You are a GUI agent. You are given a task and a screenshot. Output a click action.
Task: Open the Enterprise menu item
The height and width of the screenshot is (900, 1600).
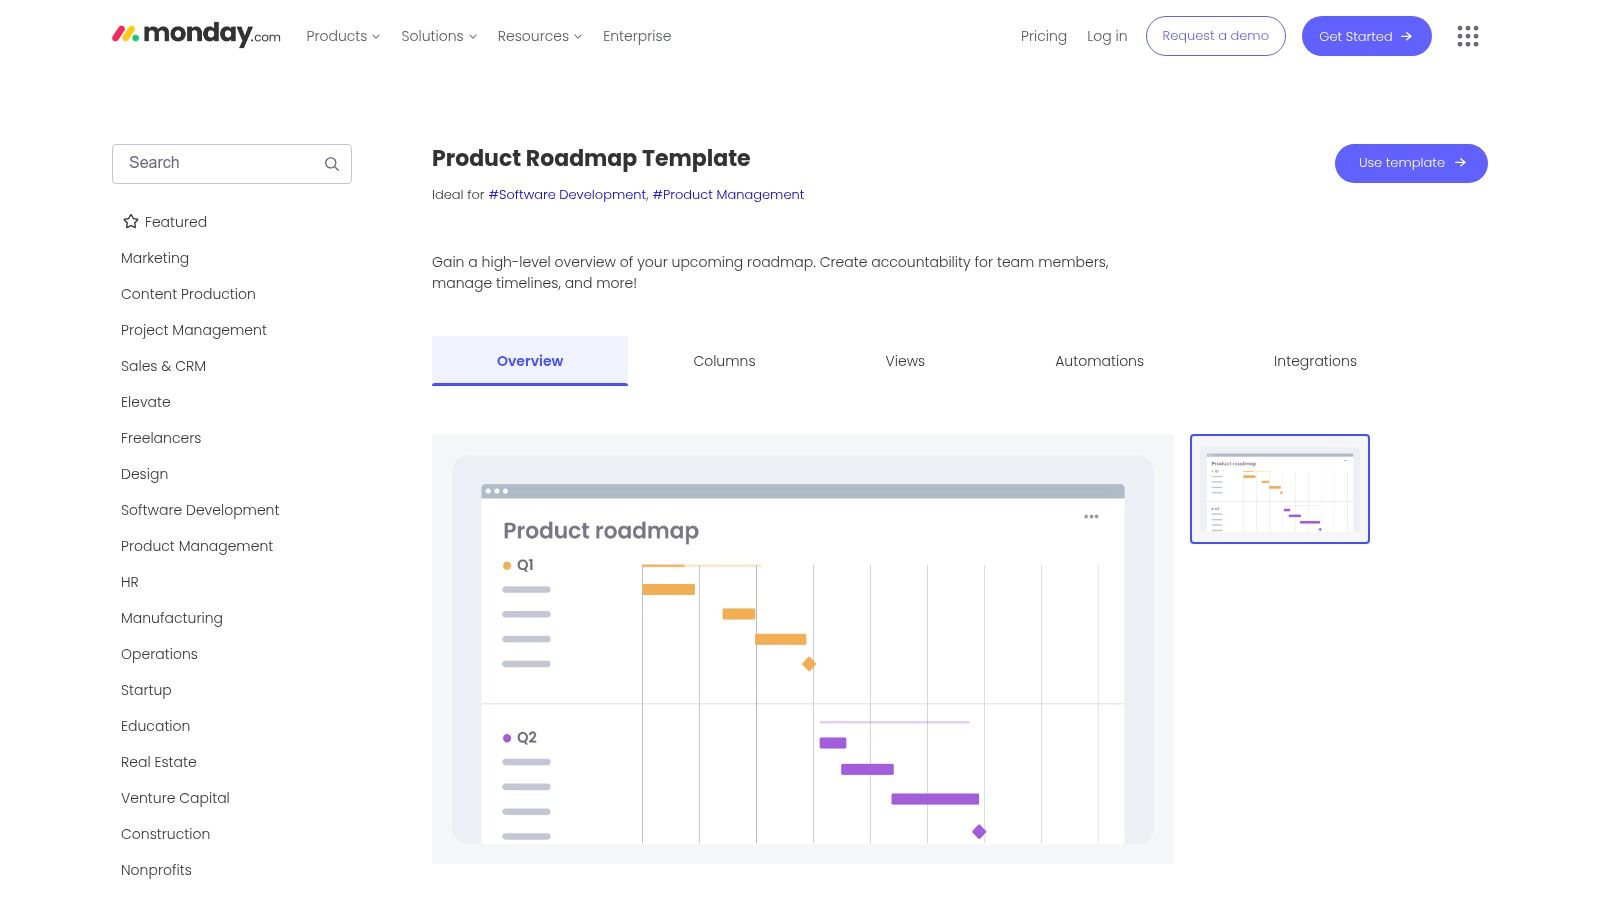tap(637, 36)
